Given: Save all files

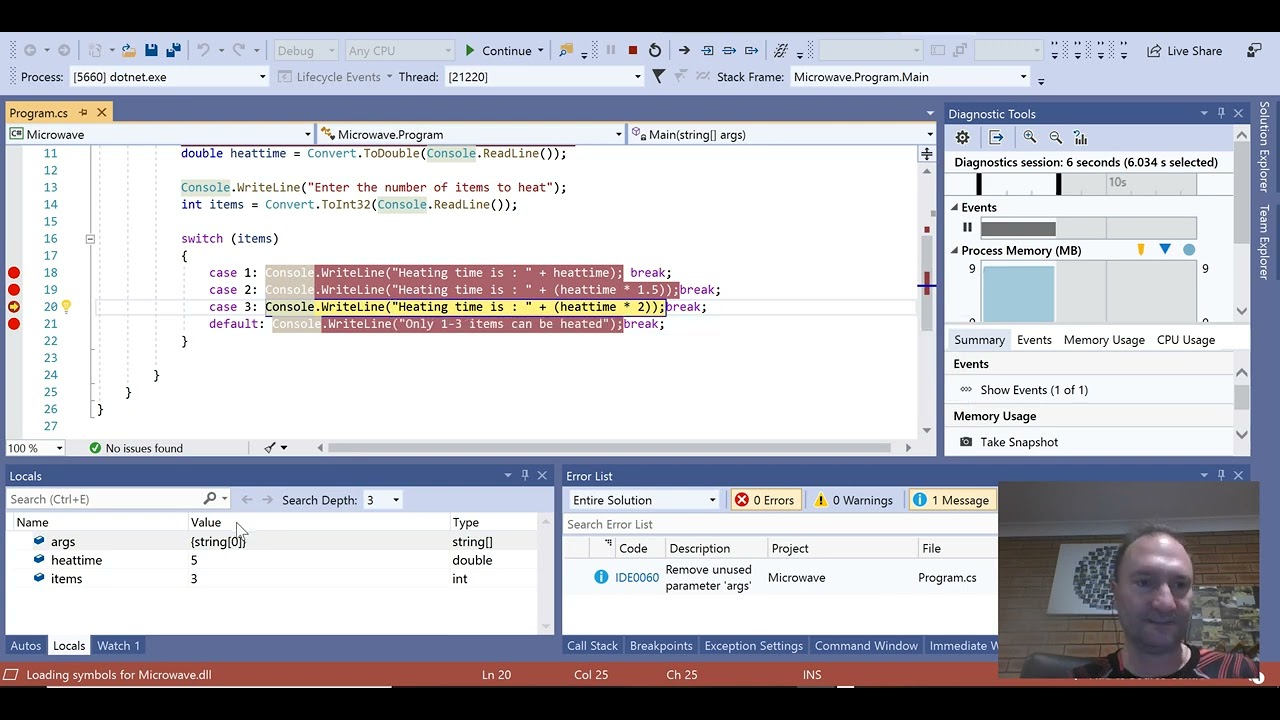Looking at the screenshot, I should coord(173,51).
